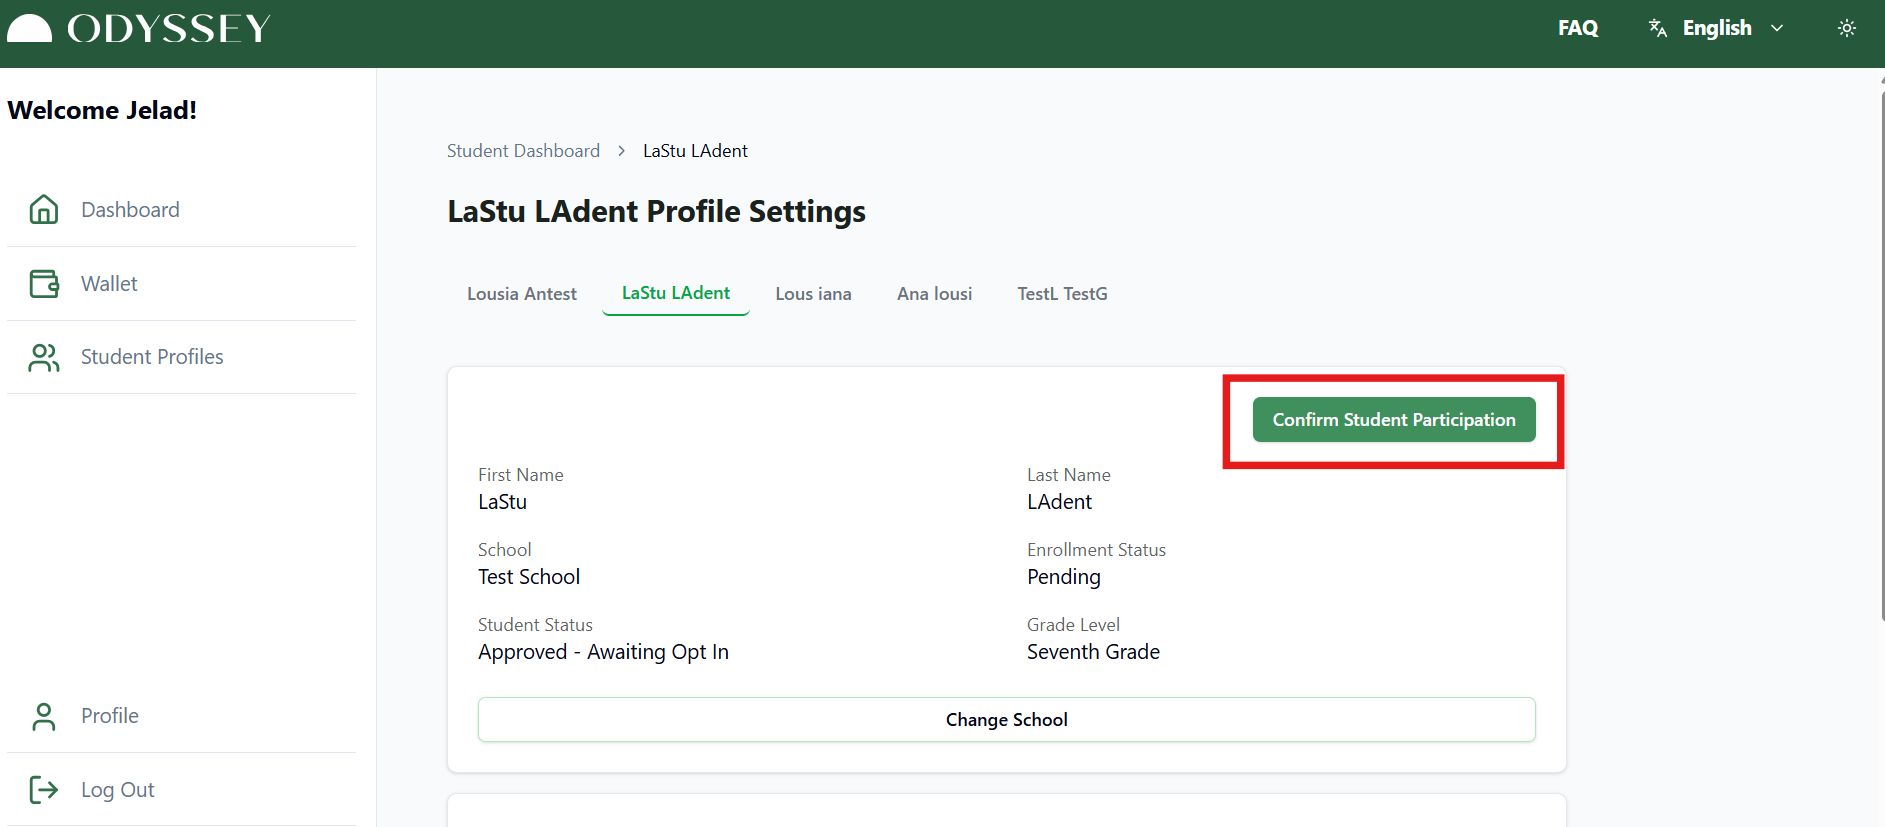Expand the English language dropdown chevron
The width and height of the screenshot is (1885, 827).
pos(1777,28)
